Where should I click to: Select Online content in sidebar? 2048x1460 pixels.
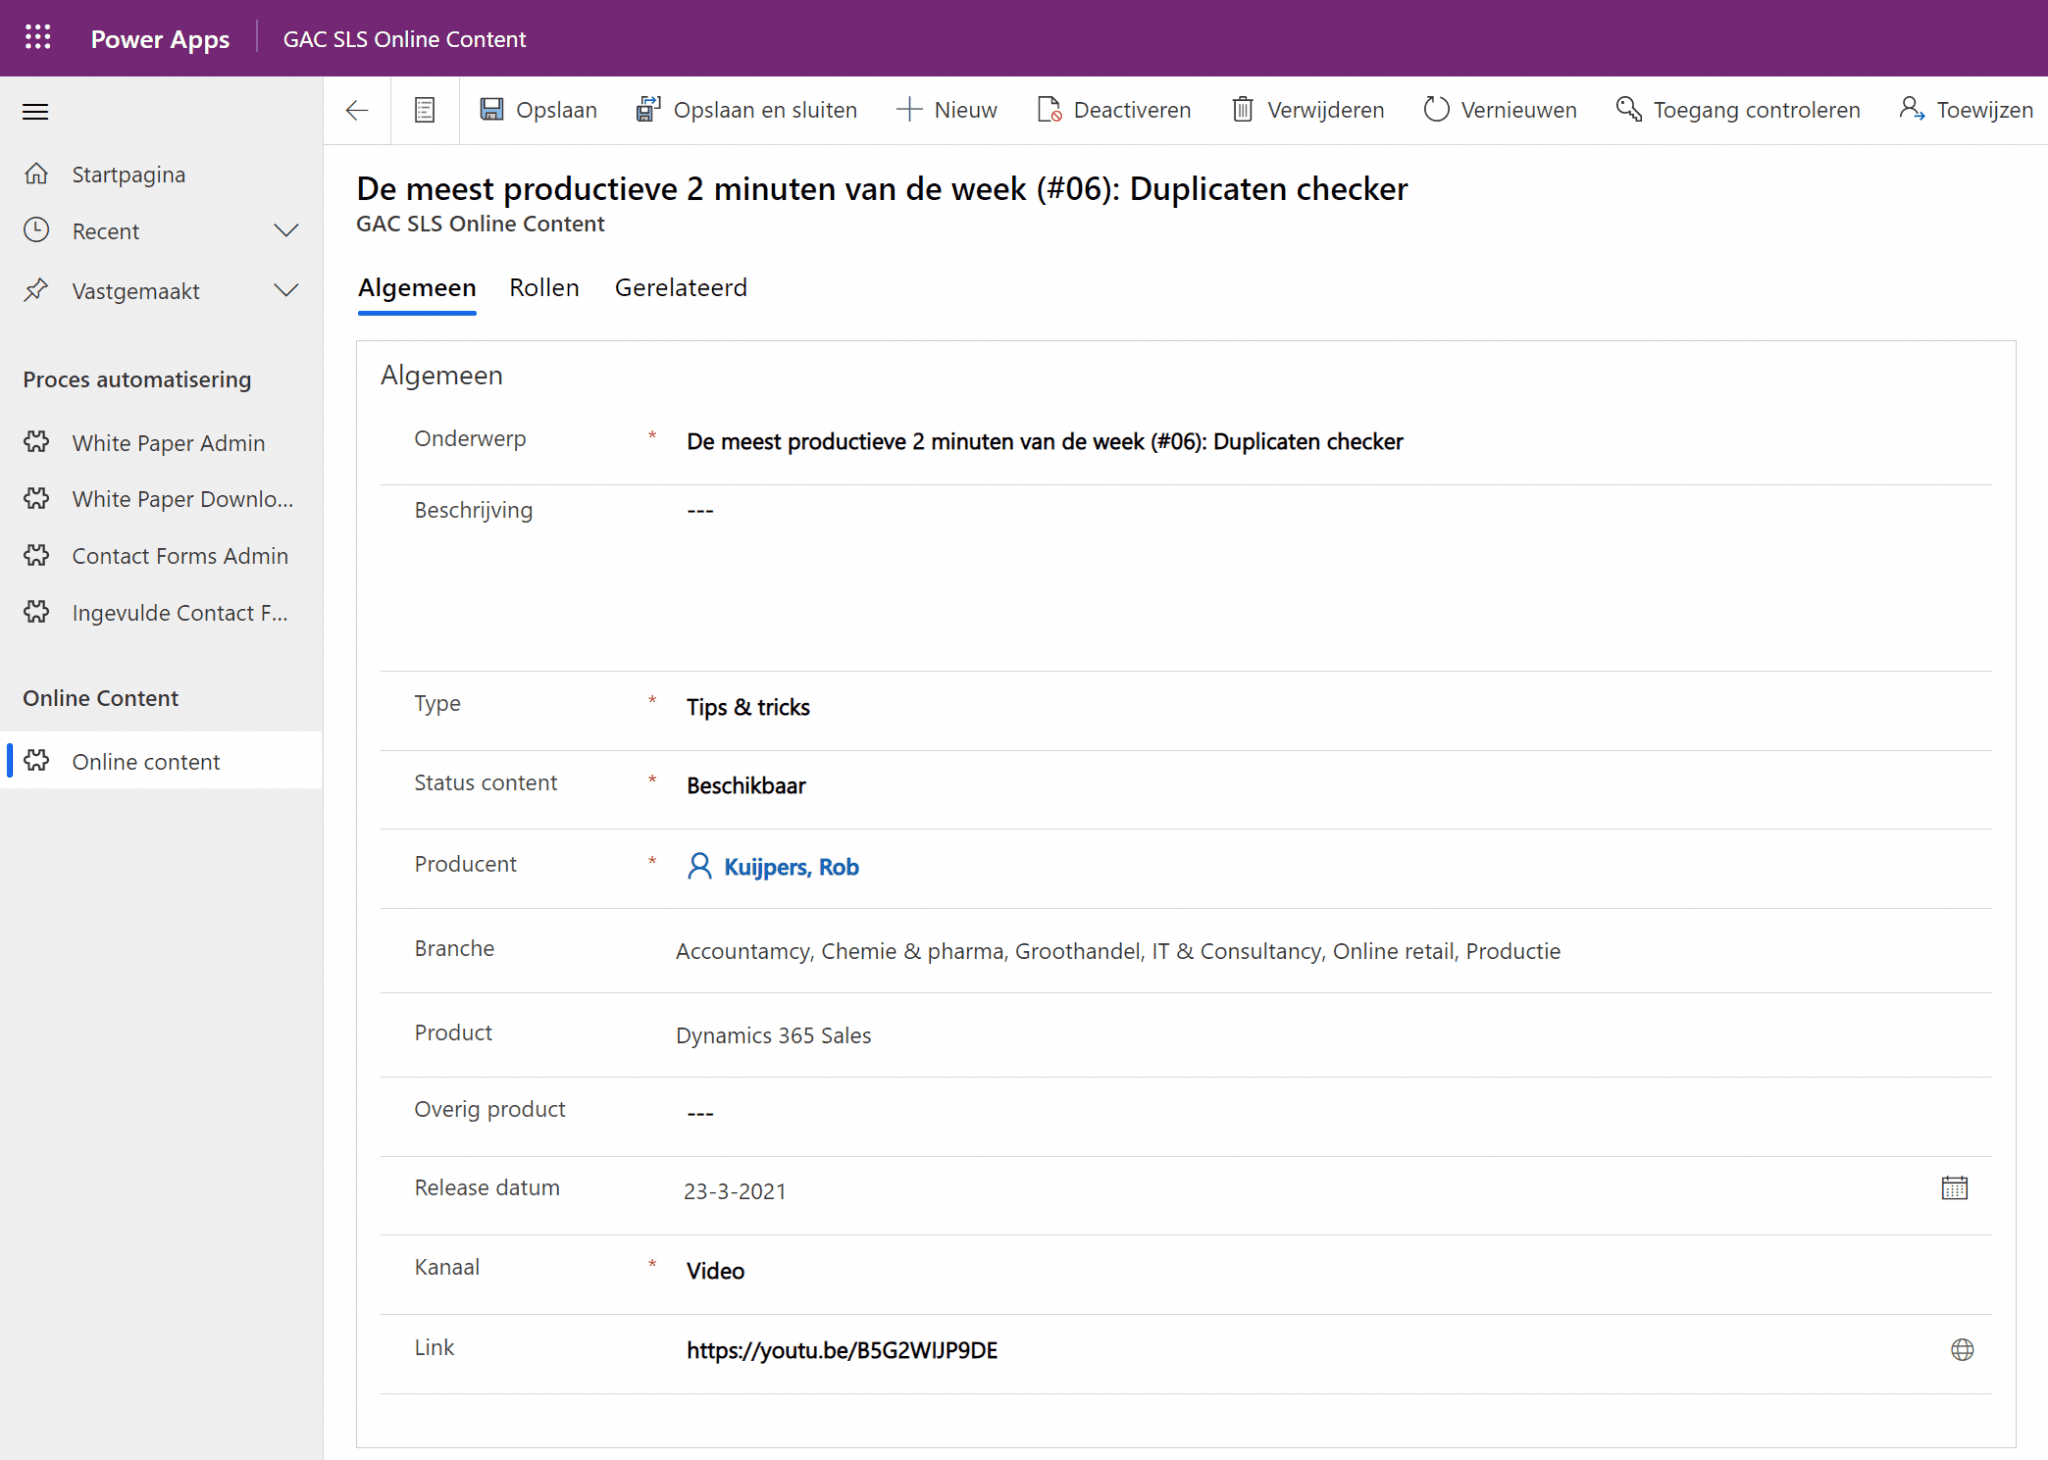point(161,761)
